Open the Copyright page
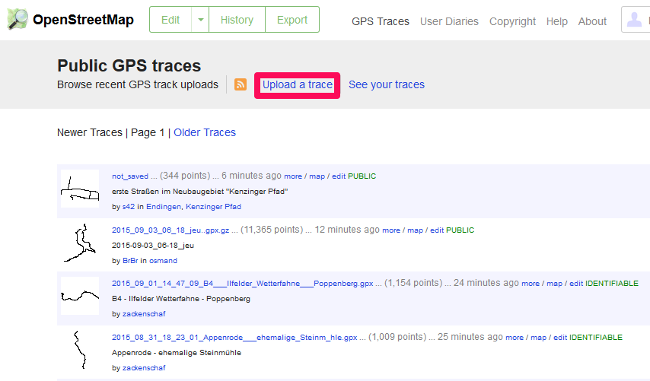 point(512,21)
